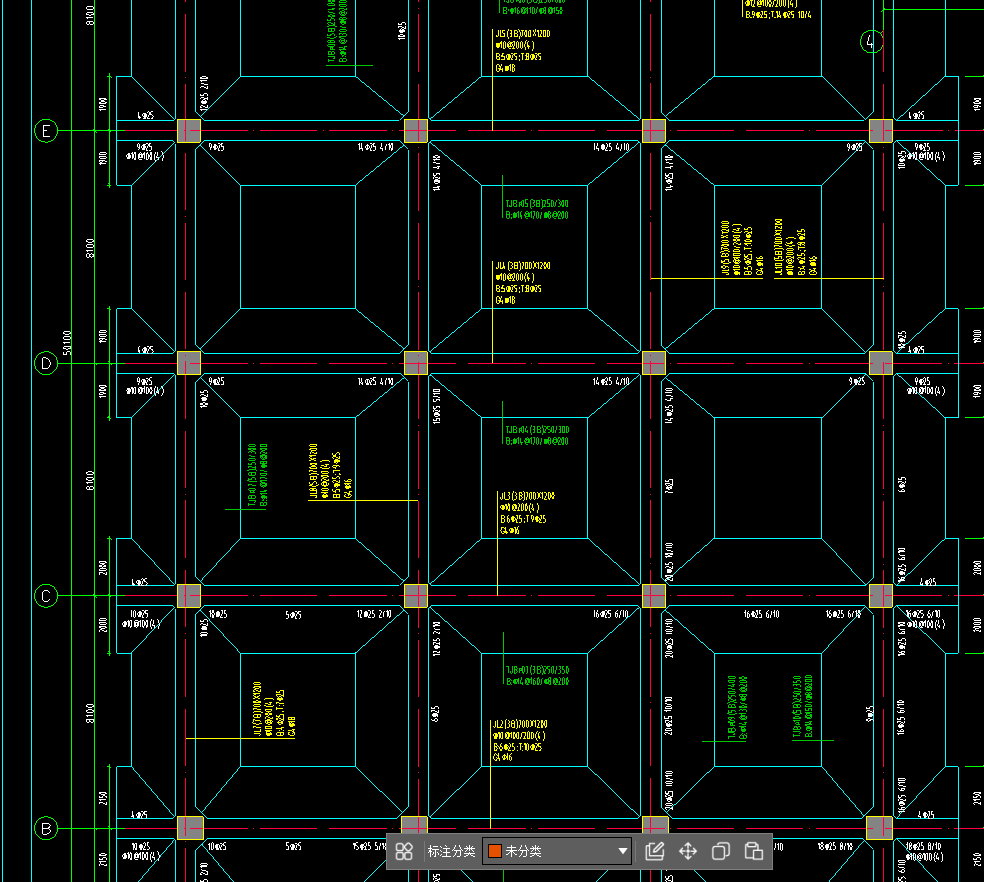Click the vertical 15Φ25 5/10 rebar text
The height and width of the screenshot is (882, 984).
(437, 406)
